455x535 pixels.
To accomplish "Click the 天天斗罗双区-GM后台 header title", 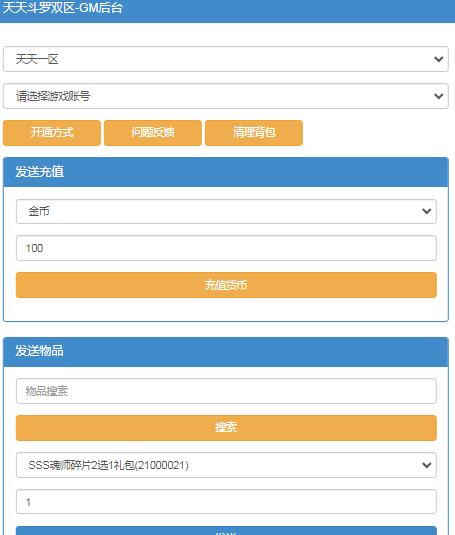I will click(x=62, y=8).
